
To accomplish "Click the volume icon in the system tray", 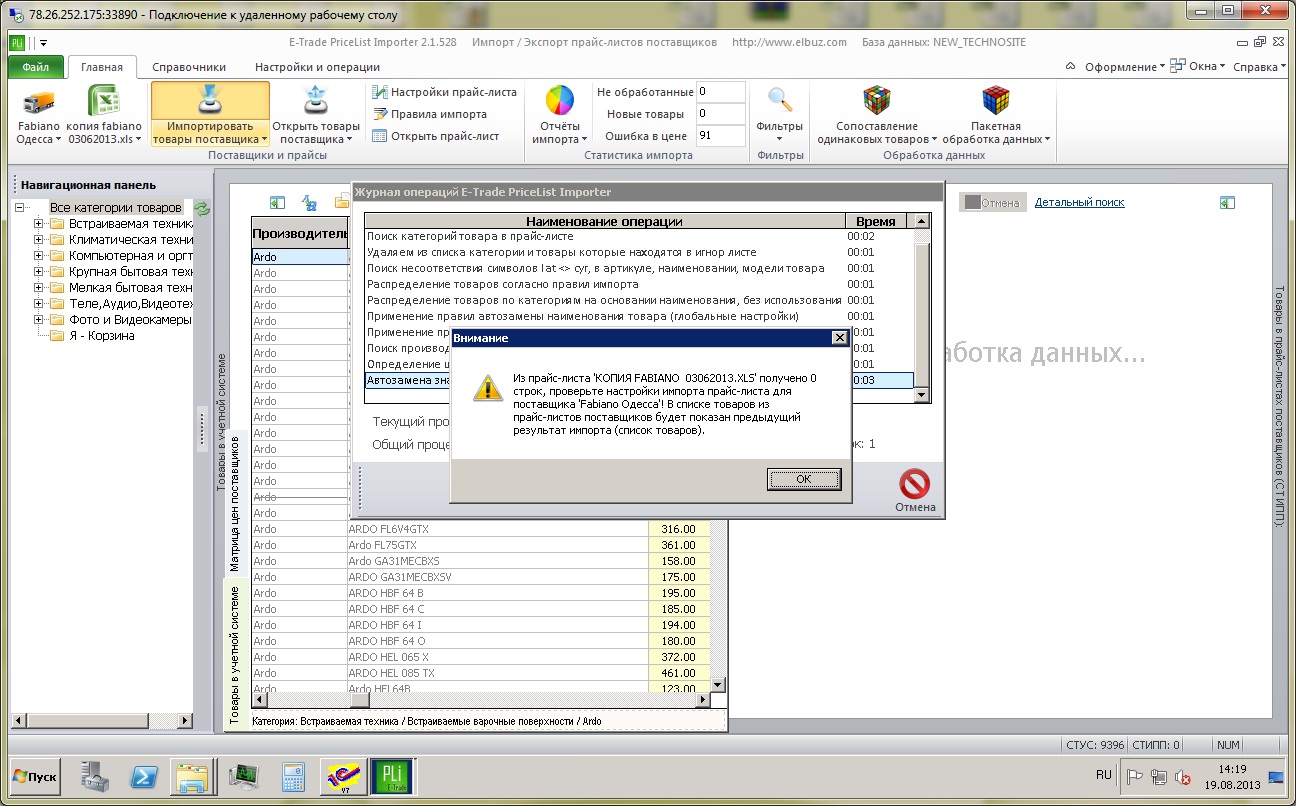I will [1183, 776].
